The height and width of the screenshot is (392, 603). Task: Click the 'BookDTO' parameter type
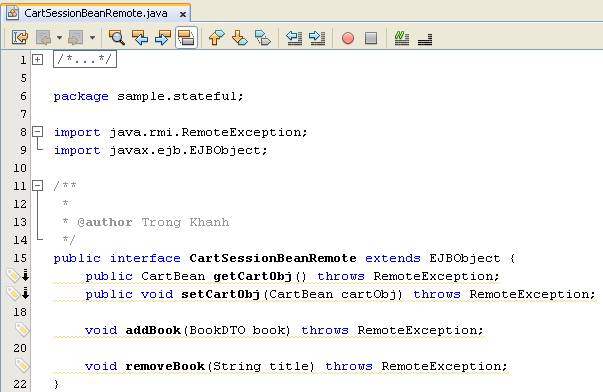(x=217, y=330)
